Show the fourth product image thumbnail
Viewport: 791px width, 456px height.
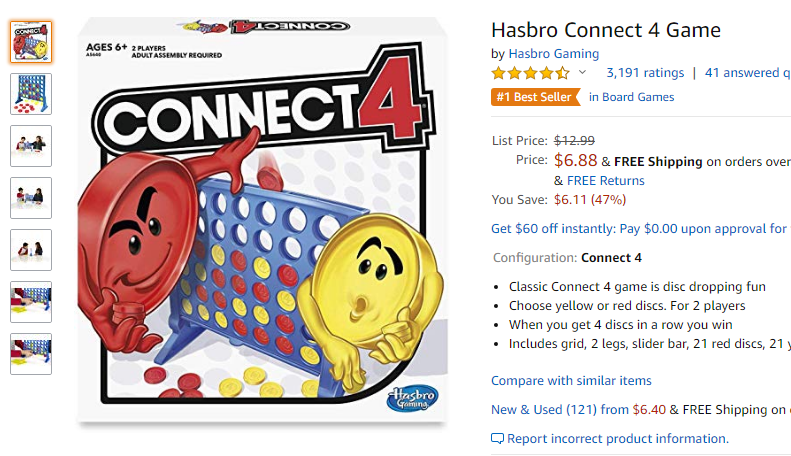coord(31,198)
